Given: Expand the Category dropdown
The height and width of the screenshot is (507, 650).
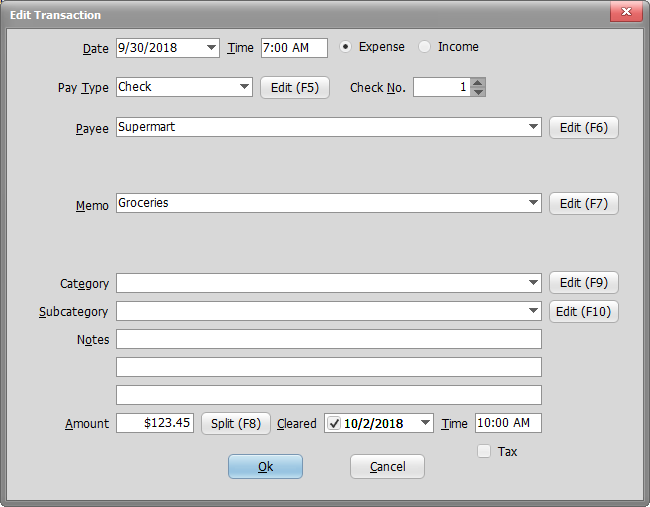Looking at the screenshot, I should [534, 283].
